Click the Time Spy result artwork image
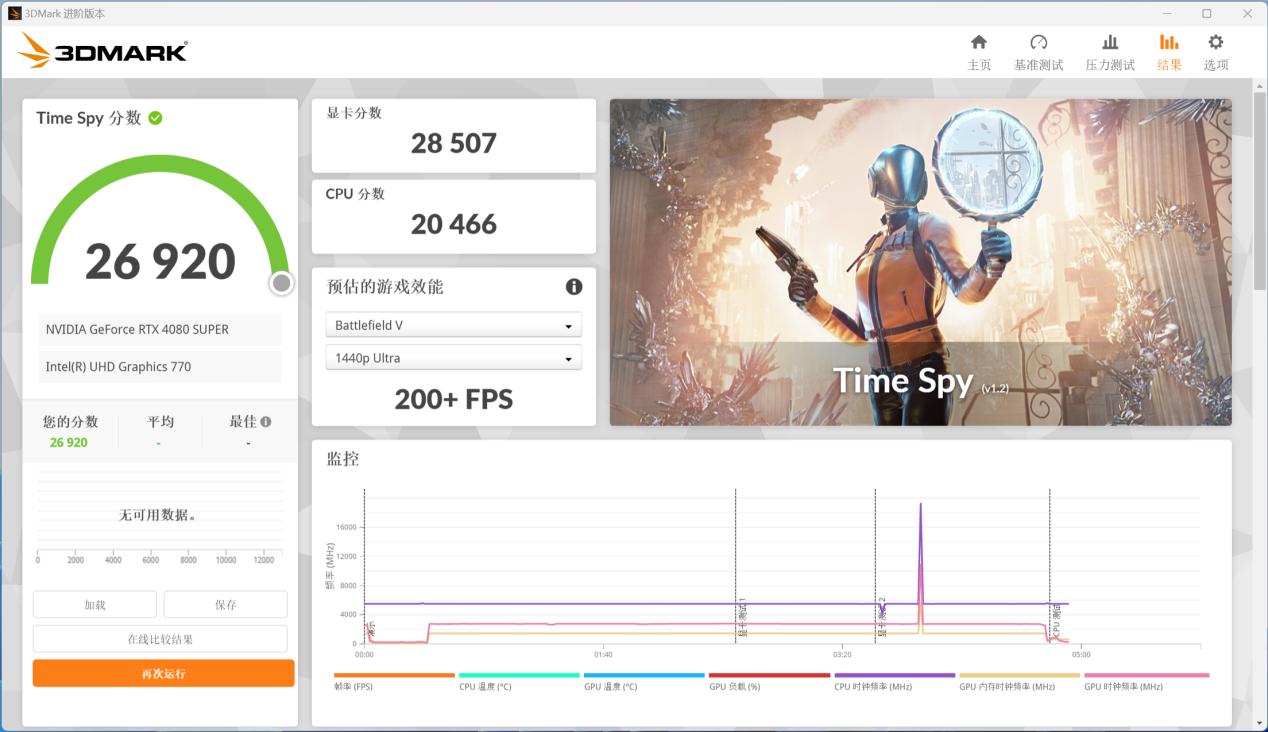Viewport: 1268px width, 732px height. click(920, 262)
